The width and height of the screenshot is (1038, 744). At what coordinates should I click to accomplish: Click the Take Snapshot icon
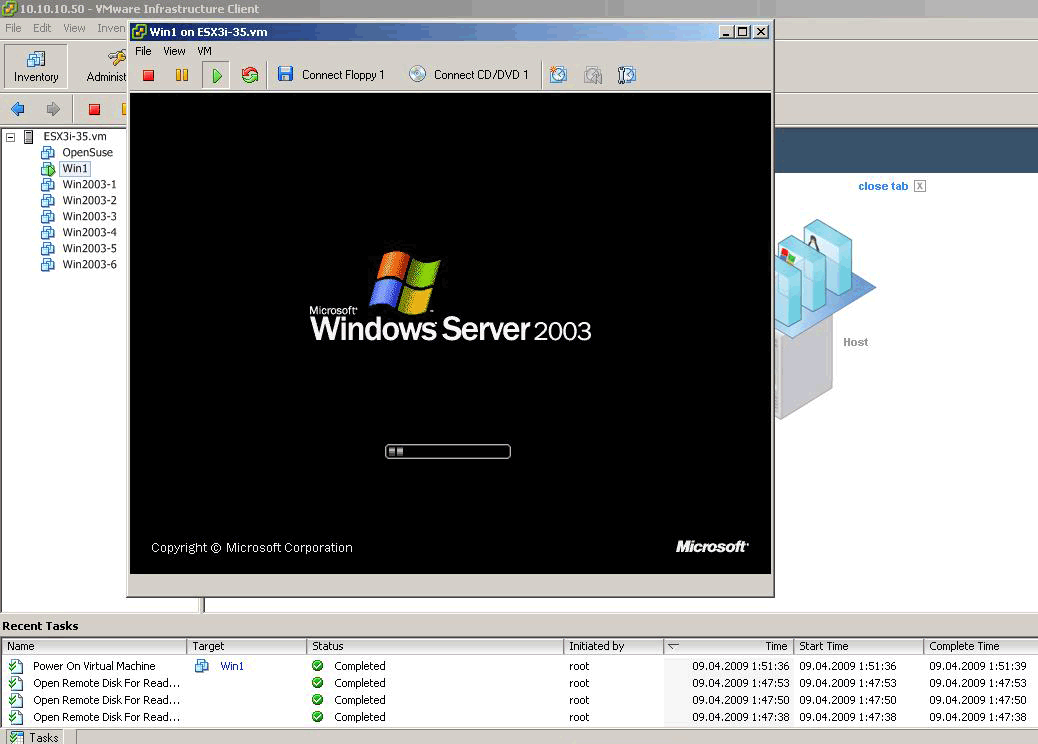pos(558,75)
